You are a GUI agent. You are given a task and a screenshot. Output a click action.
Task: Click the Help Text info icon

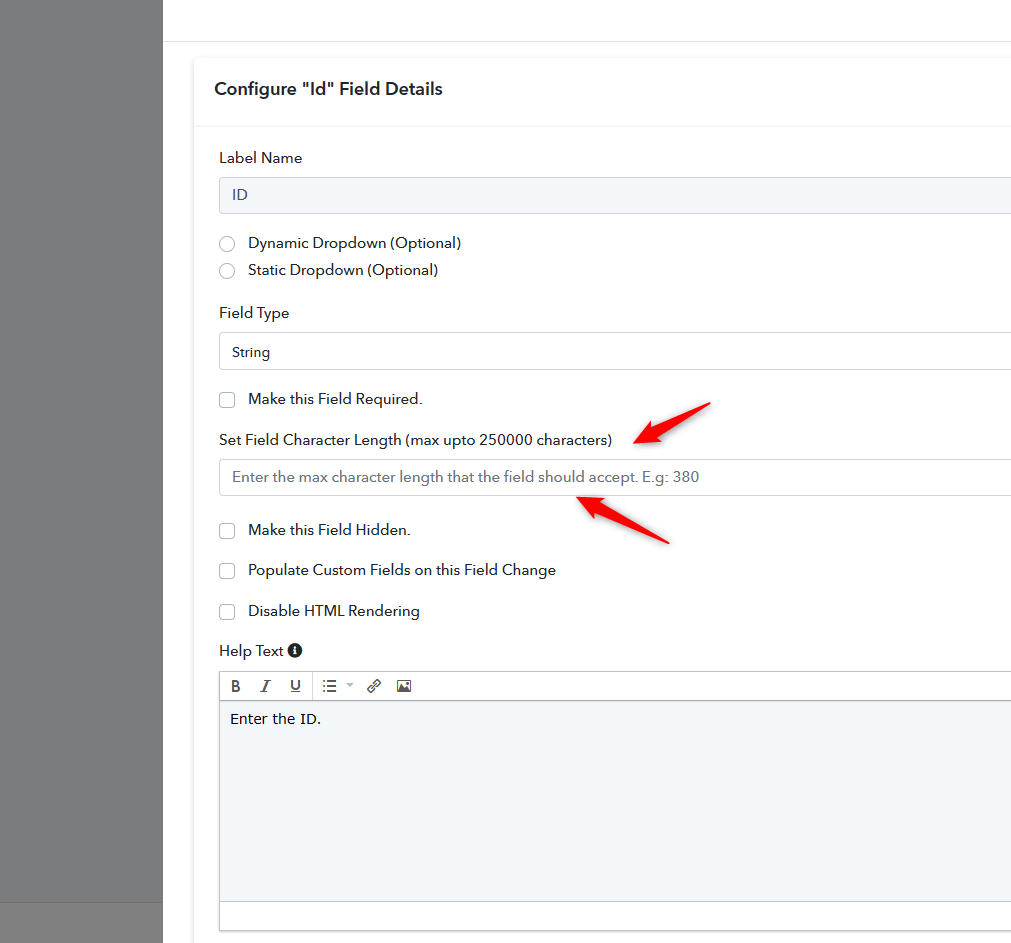pyautogui.click(x=295, y=650)
